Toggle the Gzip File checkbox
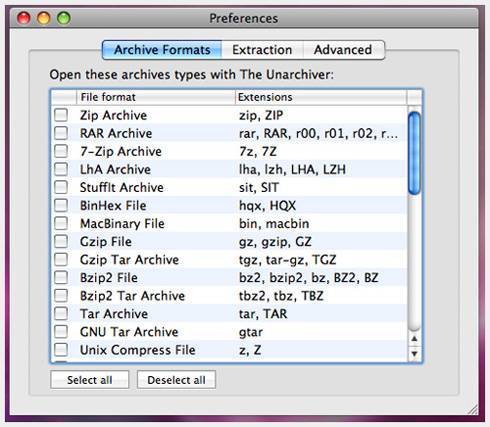The width and height of the screenshot is (490, 427). 61,241
